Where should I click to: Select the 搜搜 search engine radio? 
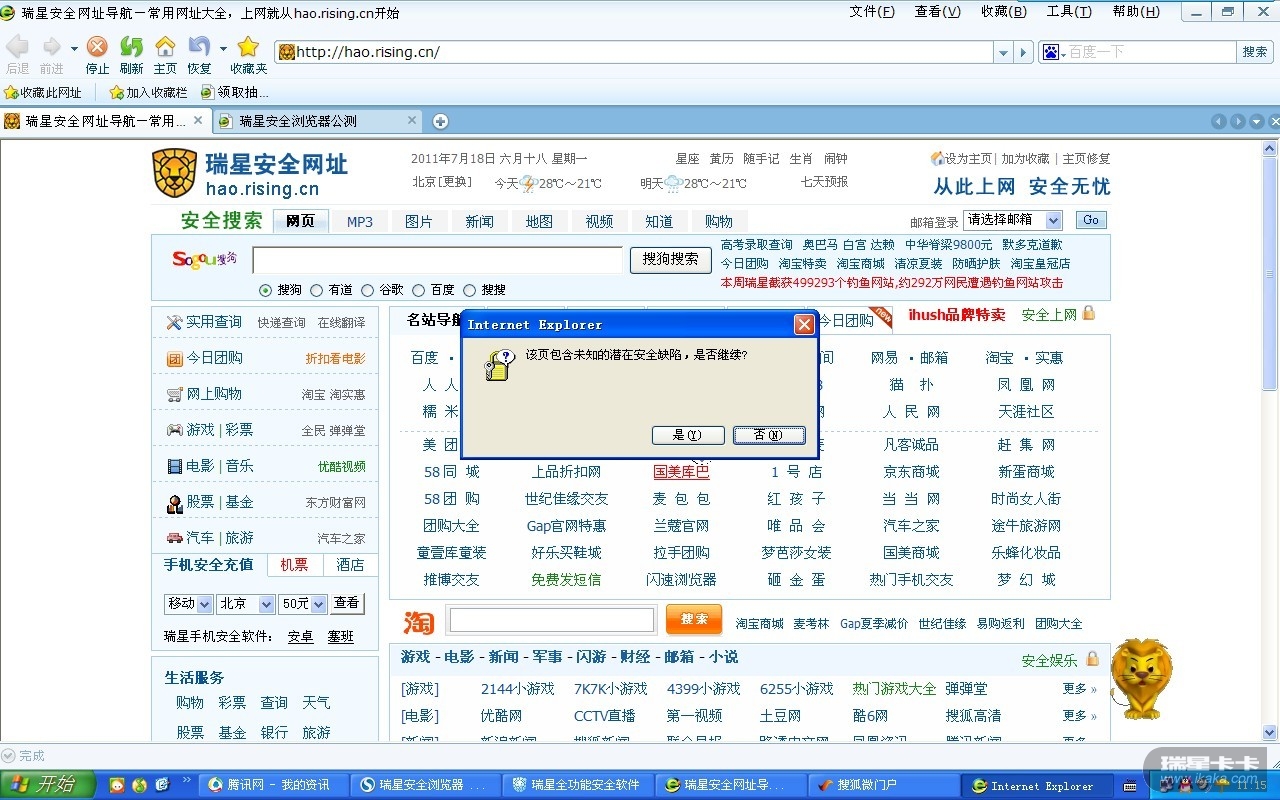click(469, 290)
